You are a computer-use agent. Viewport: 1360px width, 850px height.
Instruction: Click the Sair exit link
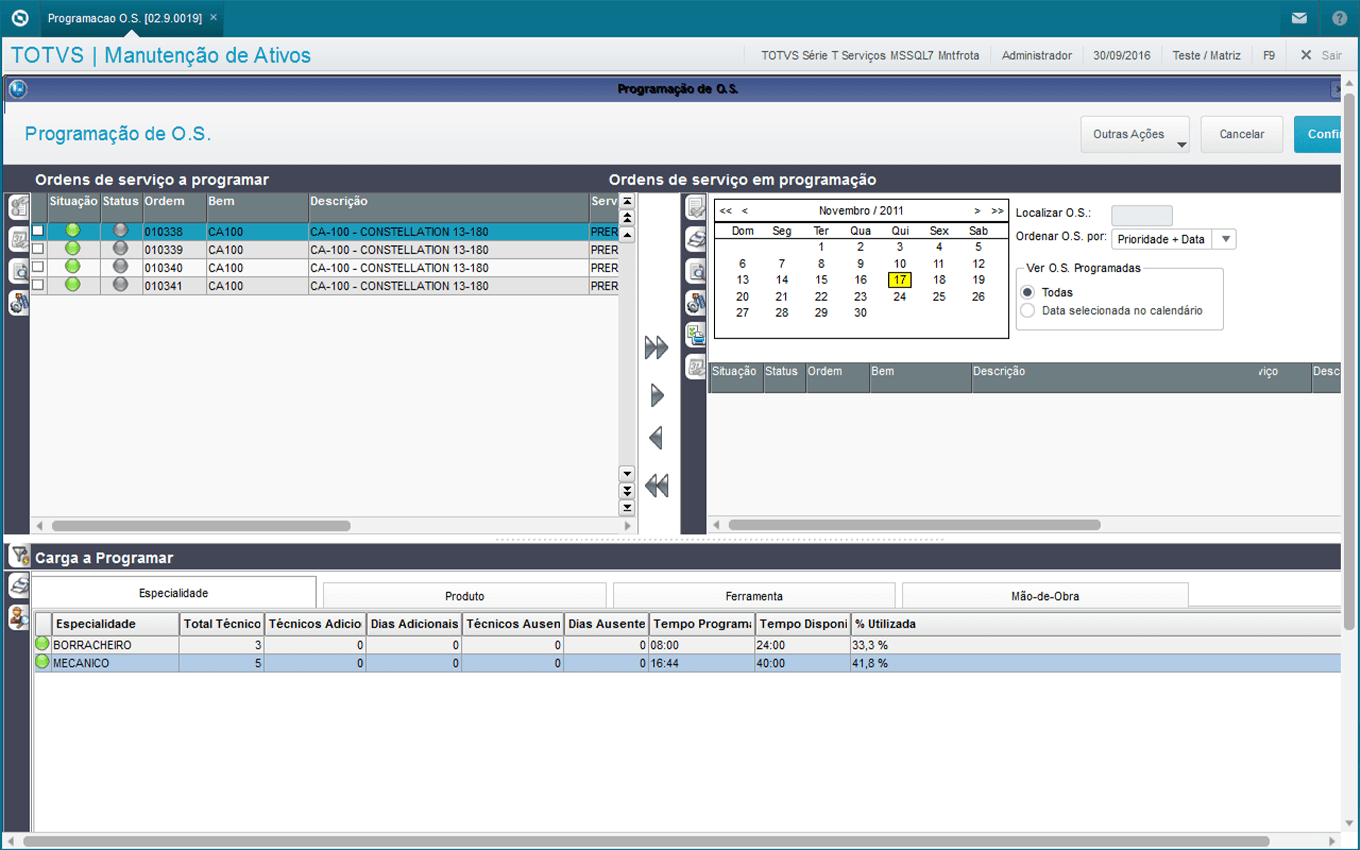(x=1321, y=55)
